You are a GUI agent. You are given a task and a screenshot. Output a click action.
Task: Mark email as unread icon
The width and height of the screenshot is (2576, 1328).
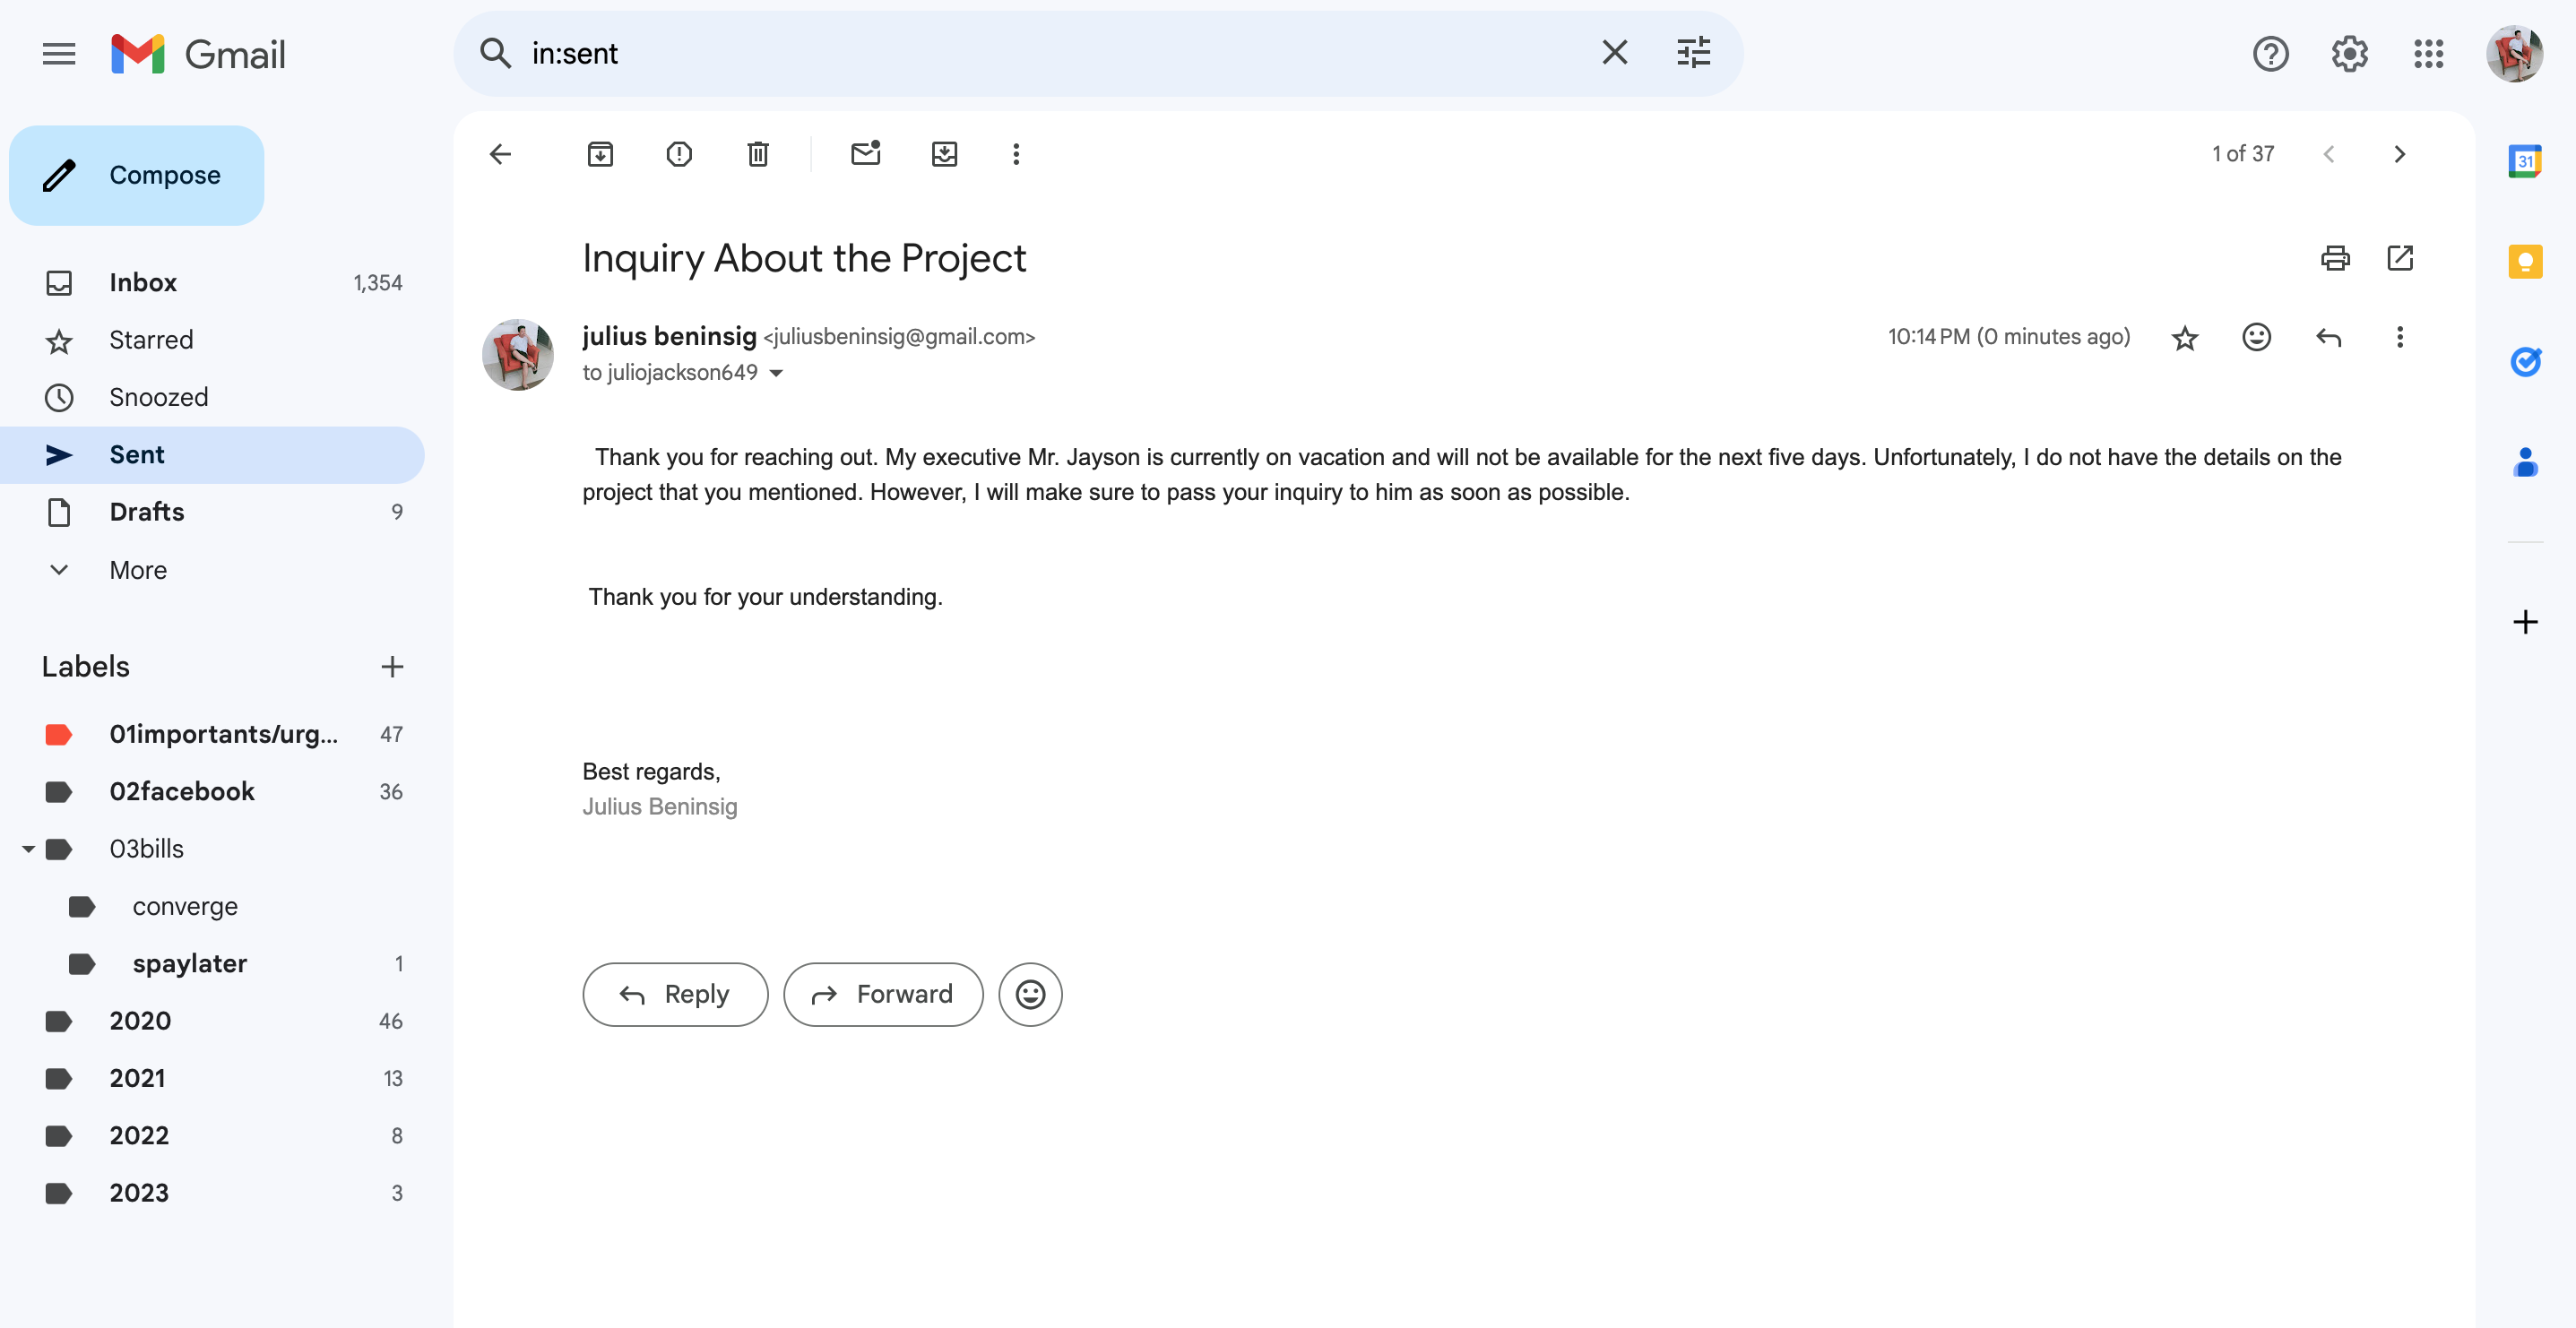click(865, 154)
